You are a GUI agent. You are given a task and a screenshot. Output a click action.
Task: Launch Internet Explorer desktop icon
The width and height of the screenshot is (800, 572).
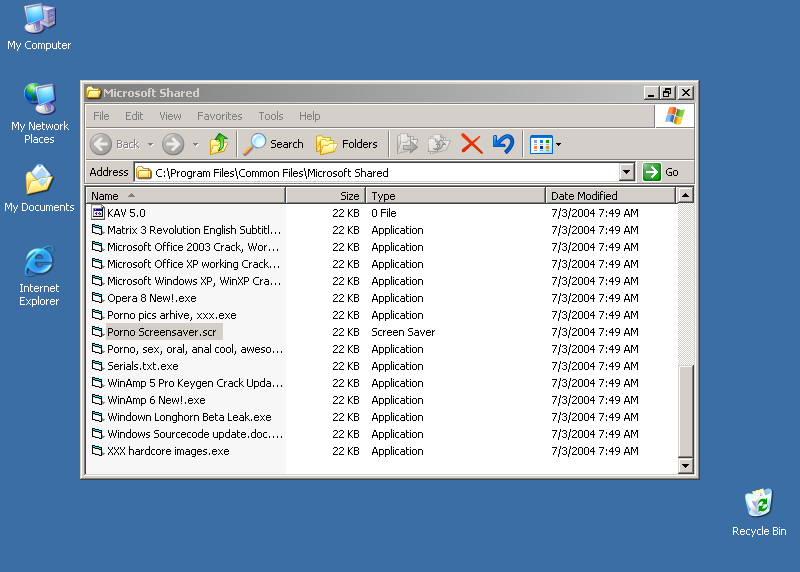click(39, 276)
